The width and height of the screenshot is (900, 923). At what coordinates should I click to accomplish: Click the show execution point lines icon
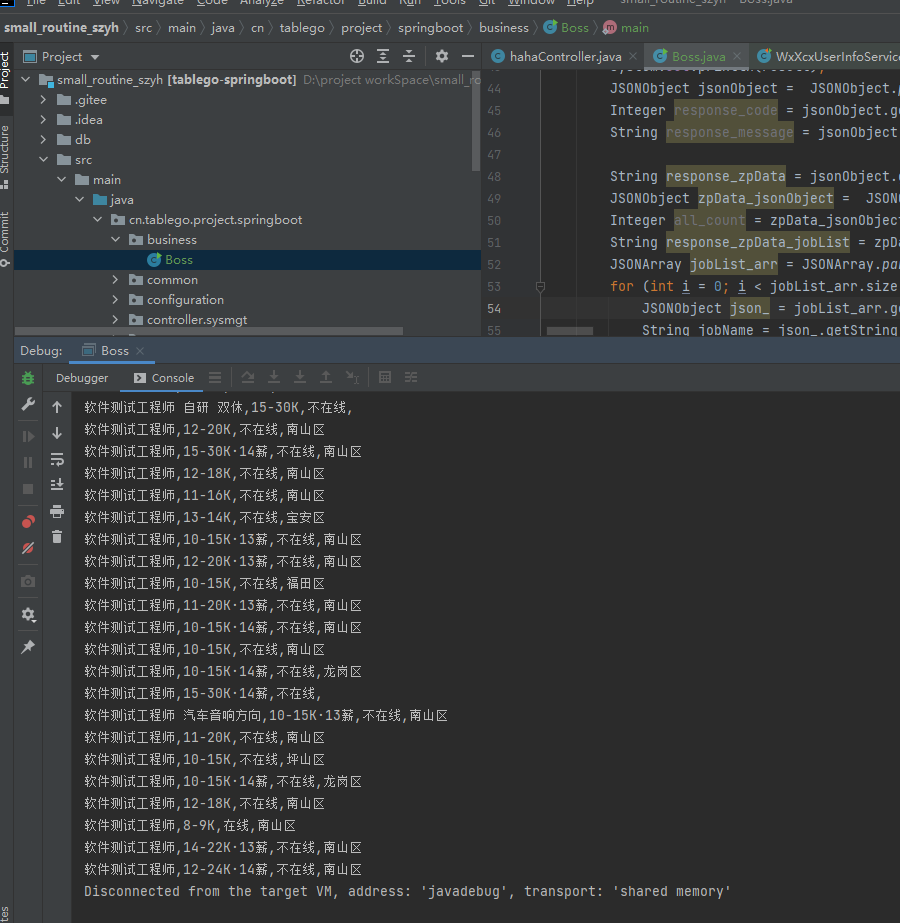pyautogui.click(x=215, y=377)
